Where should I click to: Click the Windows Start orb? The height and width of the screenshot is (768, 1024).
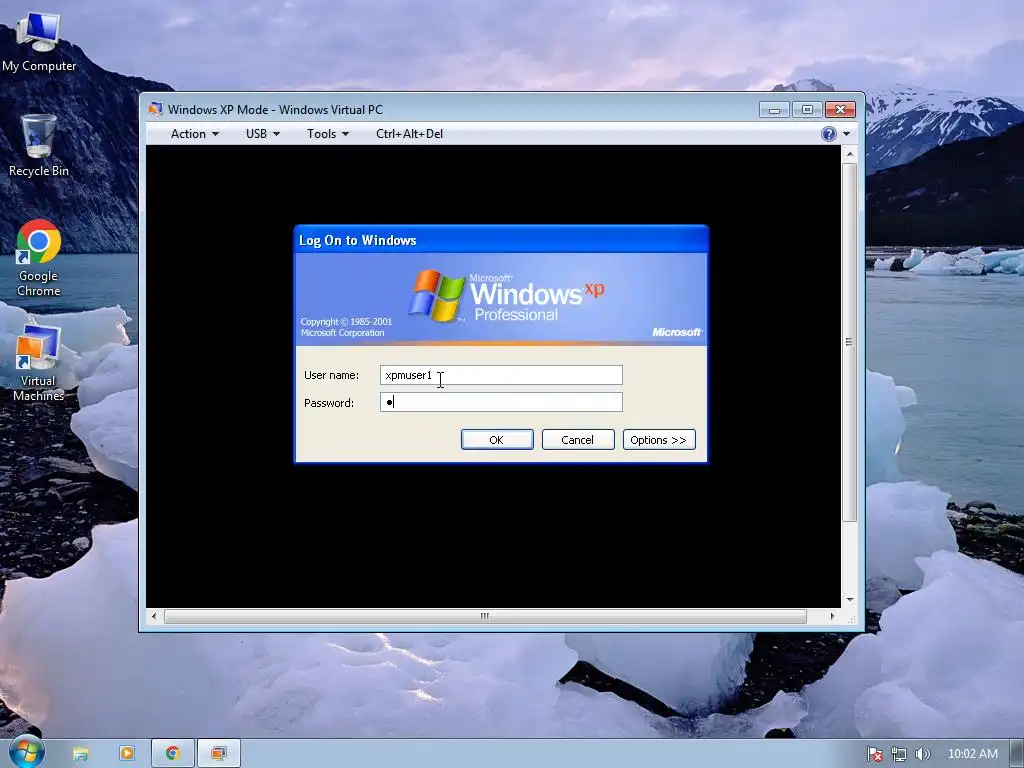(27, 753)
